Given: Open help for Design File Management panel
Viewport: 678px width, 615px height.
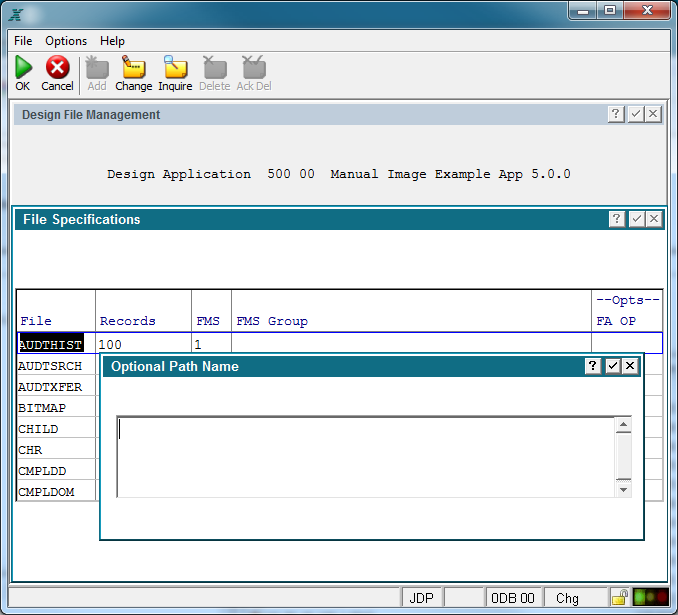Looking at the screenshot, I should [x=616, y=114].
